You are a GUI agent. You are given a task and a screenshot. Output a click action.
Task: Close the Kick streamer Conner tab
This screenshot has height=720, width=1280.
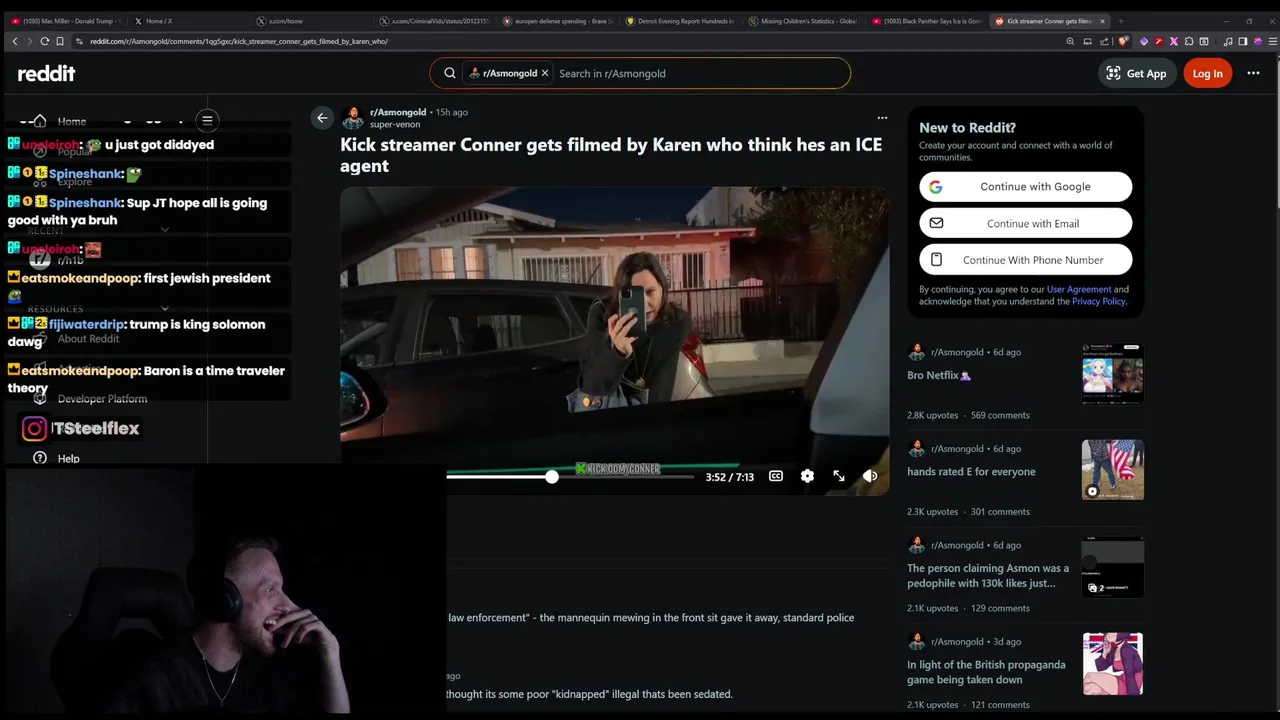(x=1103, y=21)
